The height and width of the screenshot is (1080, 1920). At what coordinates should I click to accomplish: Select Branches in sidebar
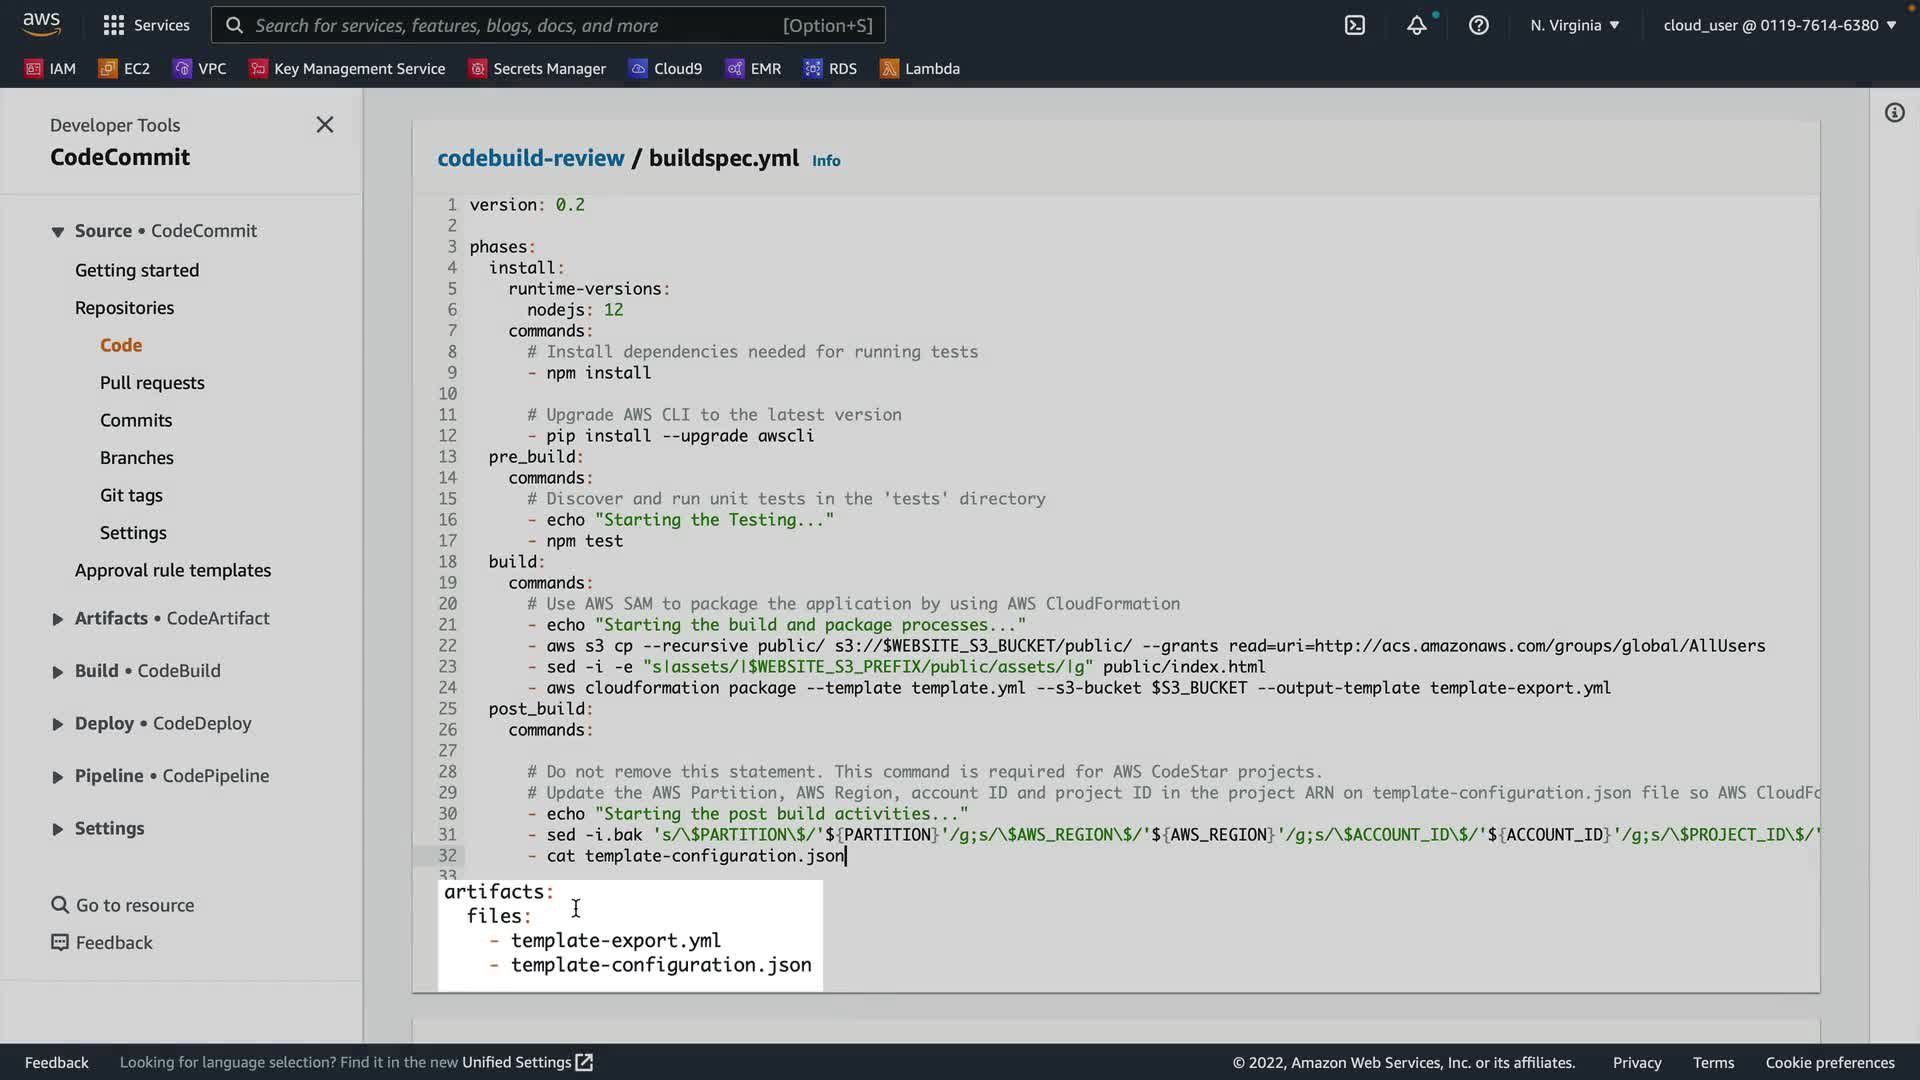click(137, 458)
